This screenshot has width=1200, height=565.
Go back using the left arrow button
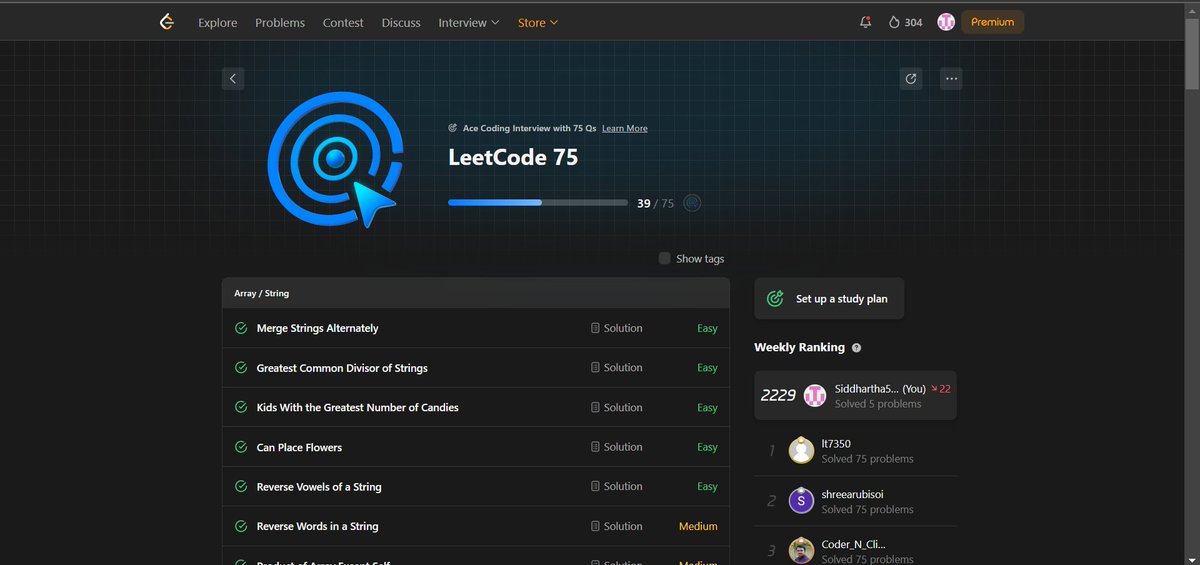click(233, 78)
